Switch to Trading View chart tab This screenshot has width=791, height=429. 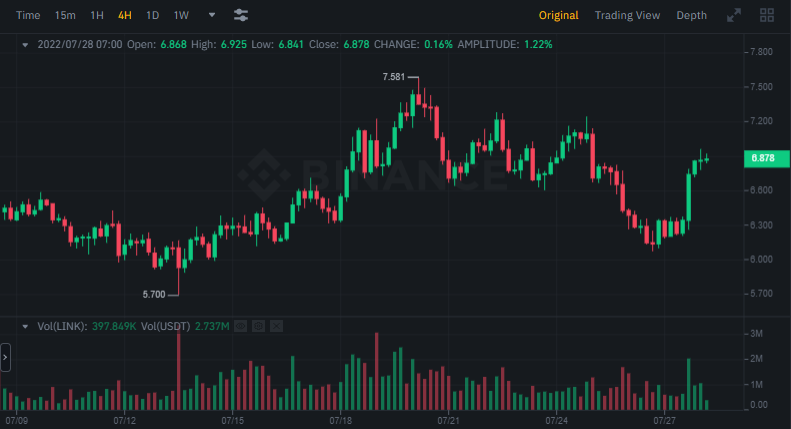coord(627,15)
